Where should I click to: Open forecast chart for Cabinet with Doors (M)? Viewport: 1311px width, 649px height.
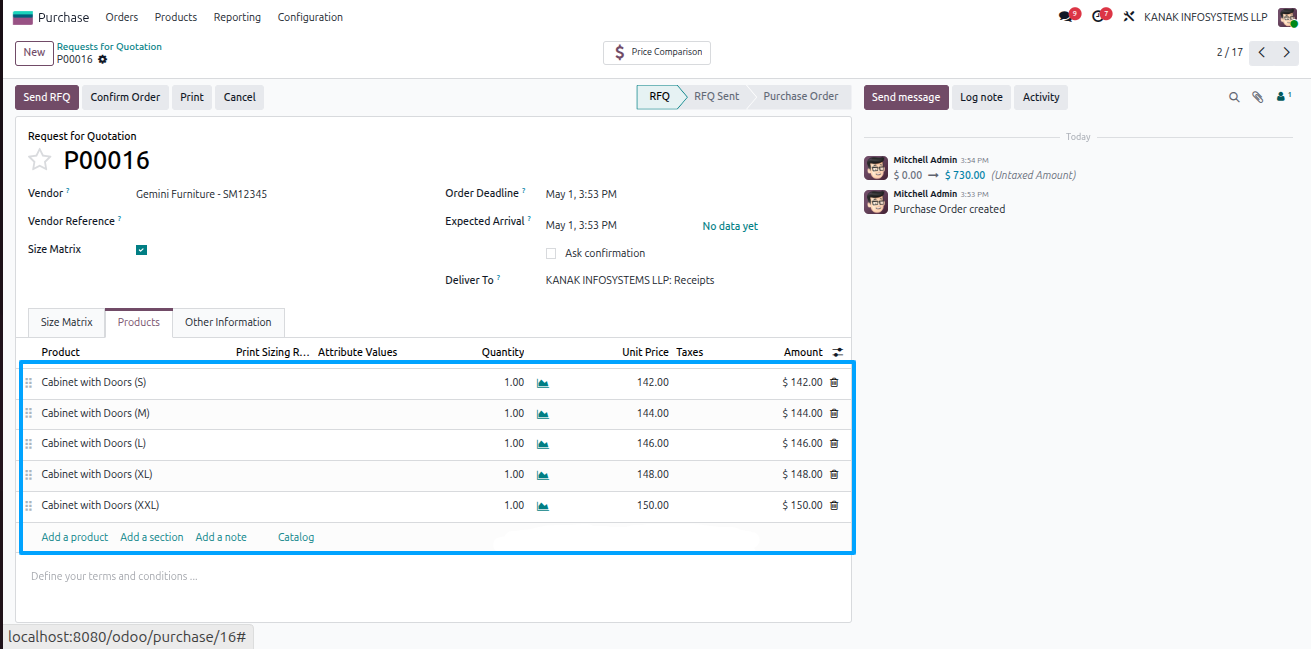point(543,413)
